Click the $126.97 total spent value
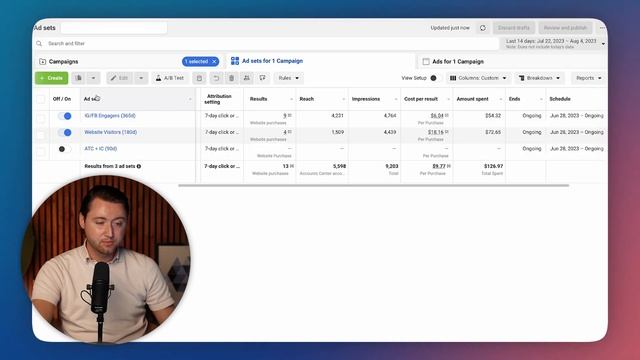 coord(493,166)
